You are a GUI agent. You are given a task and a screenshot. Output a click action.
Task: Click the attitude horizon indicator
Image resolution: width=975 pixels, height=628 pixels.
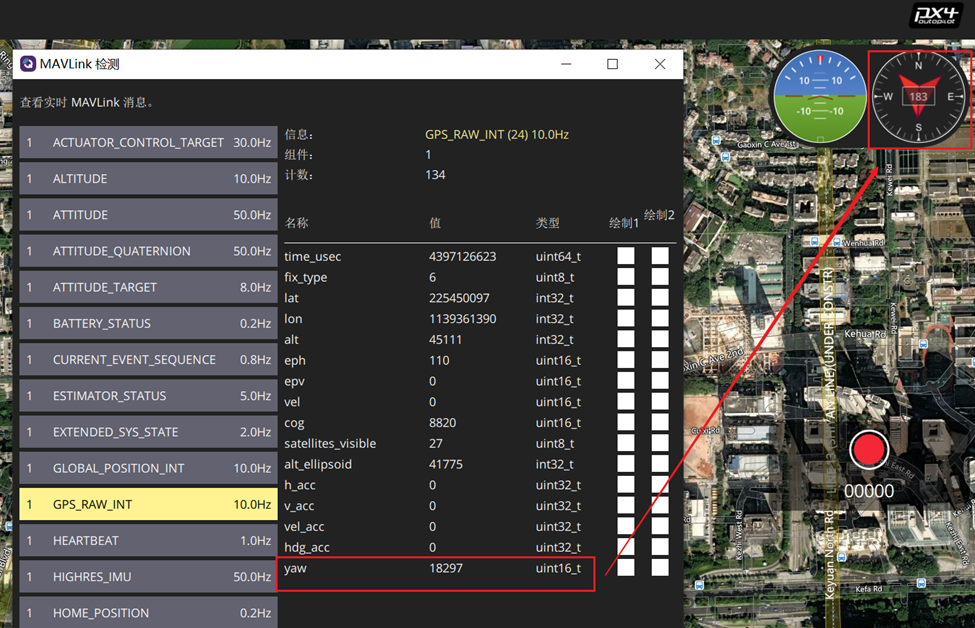(820, 97)
